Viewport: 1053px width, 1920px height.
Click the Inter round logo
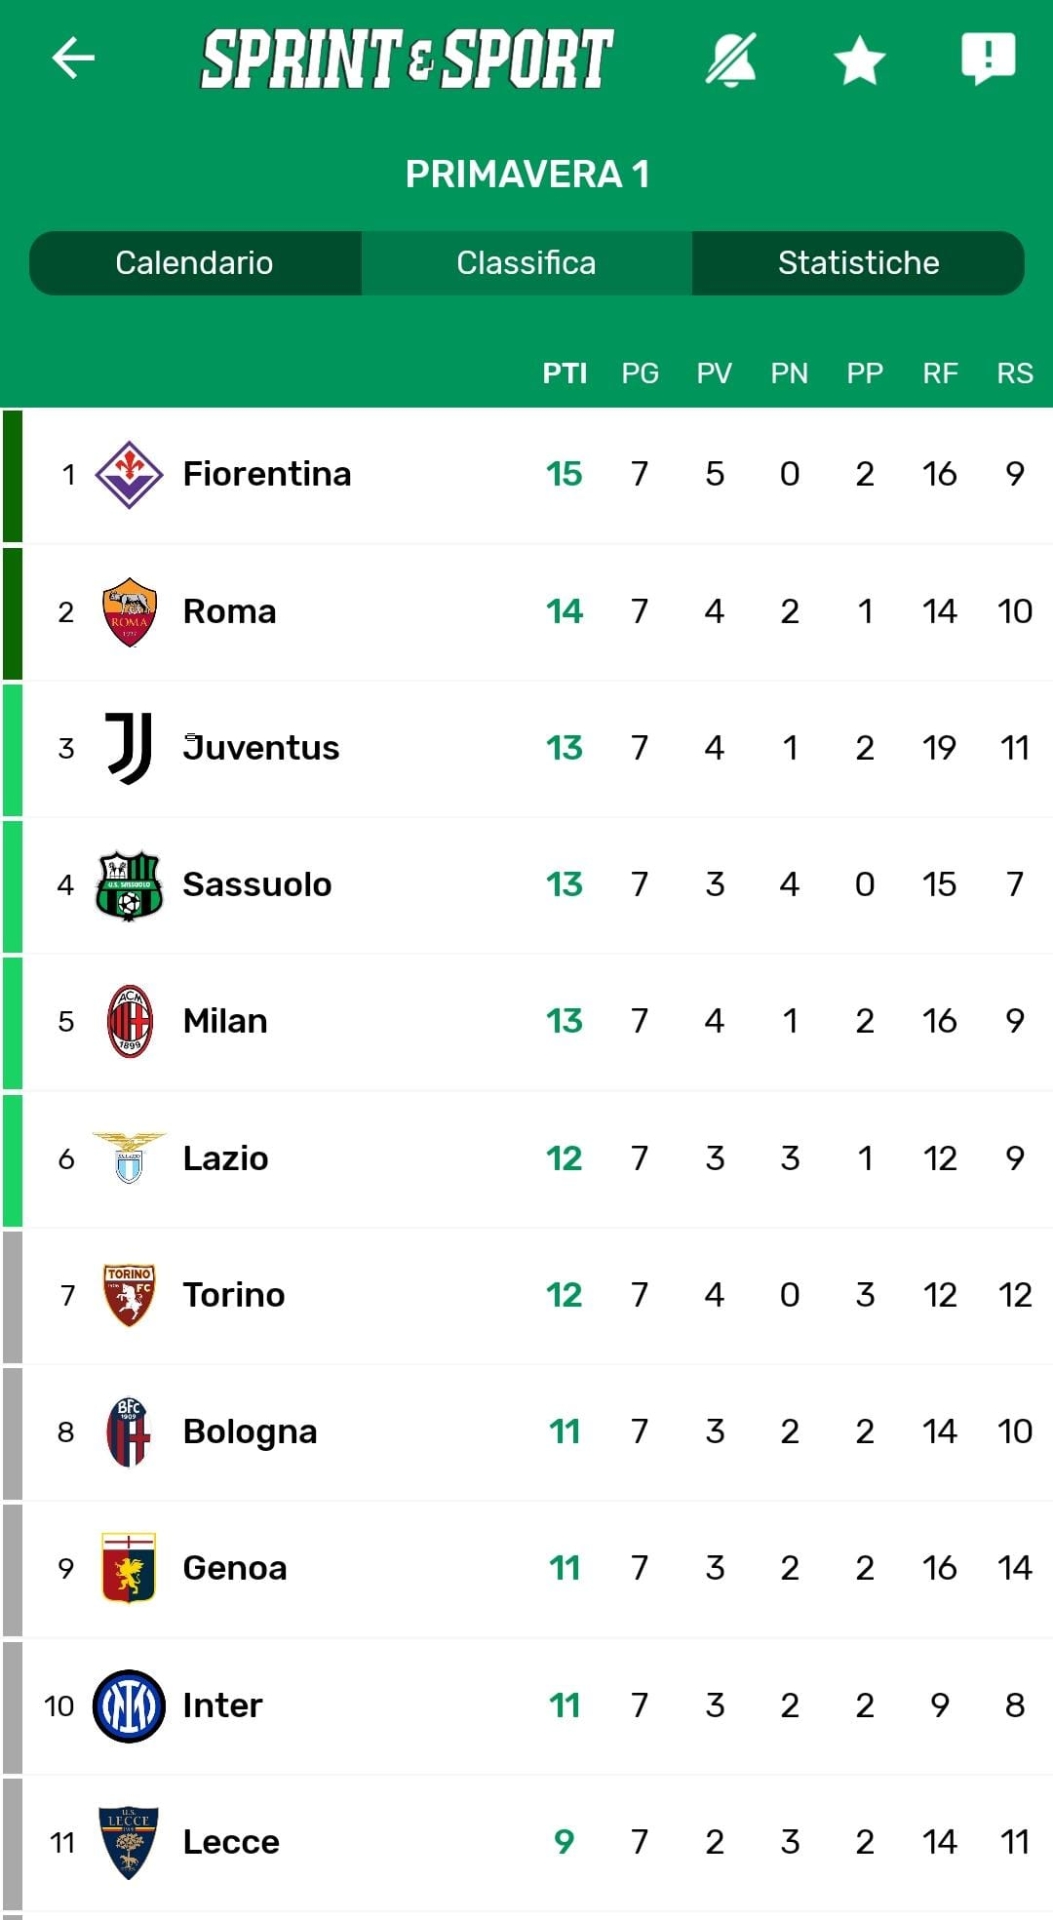tap(129, 1705)
